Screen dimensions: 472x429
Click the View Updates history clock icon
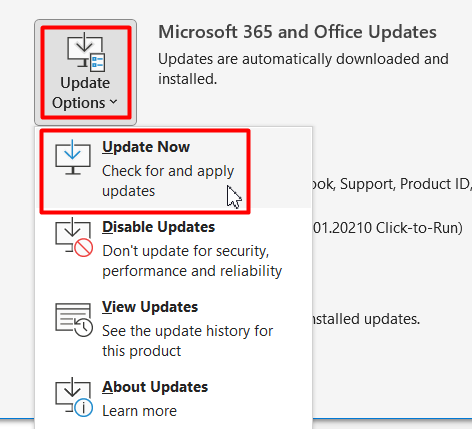[83, 327]
